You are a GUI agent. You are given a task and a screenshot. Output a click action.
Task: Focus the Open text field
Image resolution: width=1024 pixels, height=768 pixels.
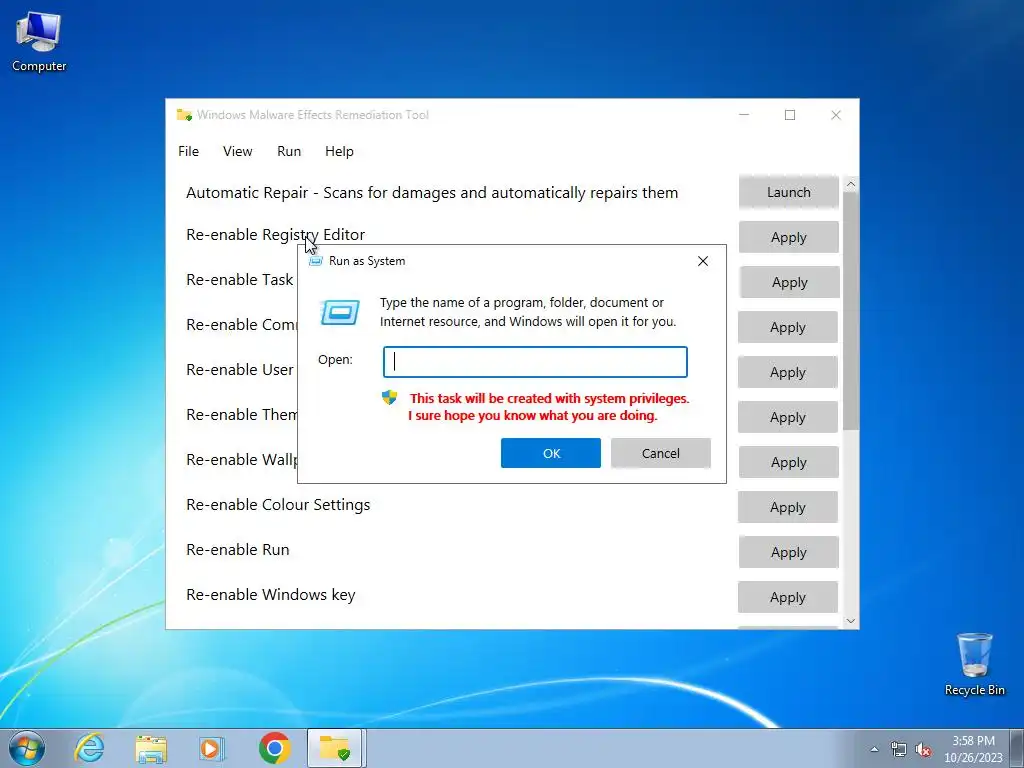[x=535, y=362]
